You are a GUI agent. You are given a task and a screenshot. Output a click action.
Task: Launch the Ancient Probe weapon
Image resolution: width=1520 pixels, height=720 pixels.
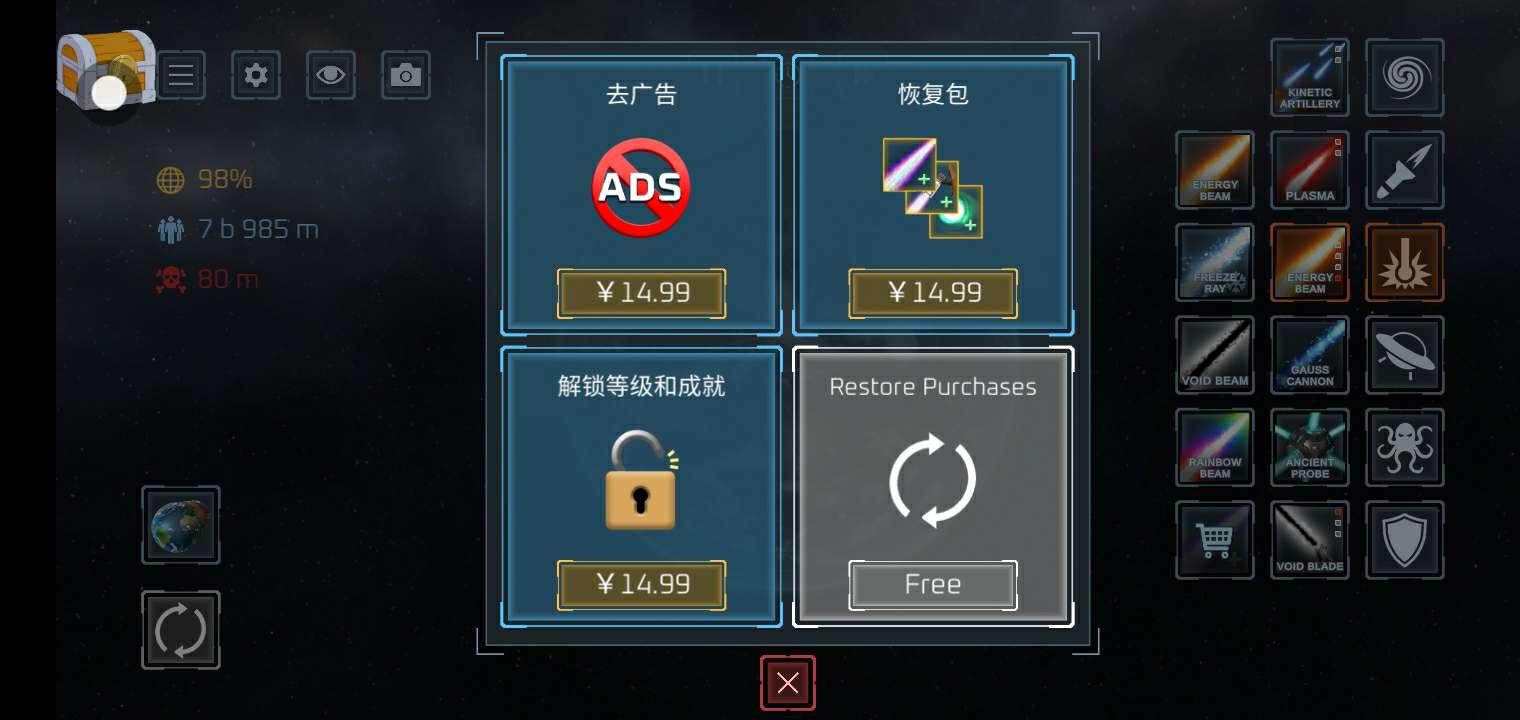[x=1309, y=447]
